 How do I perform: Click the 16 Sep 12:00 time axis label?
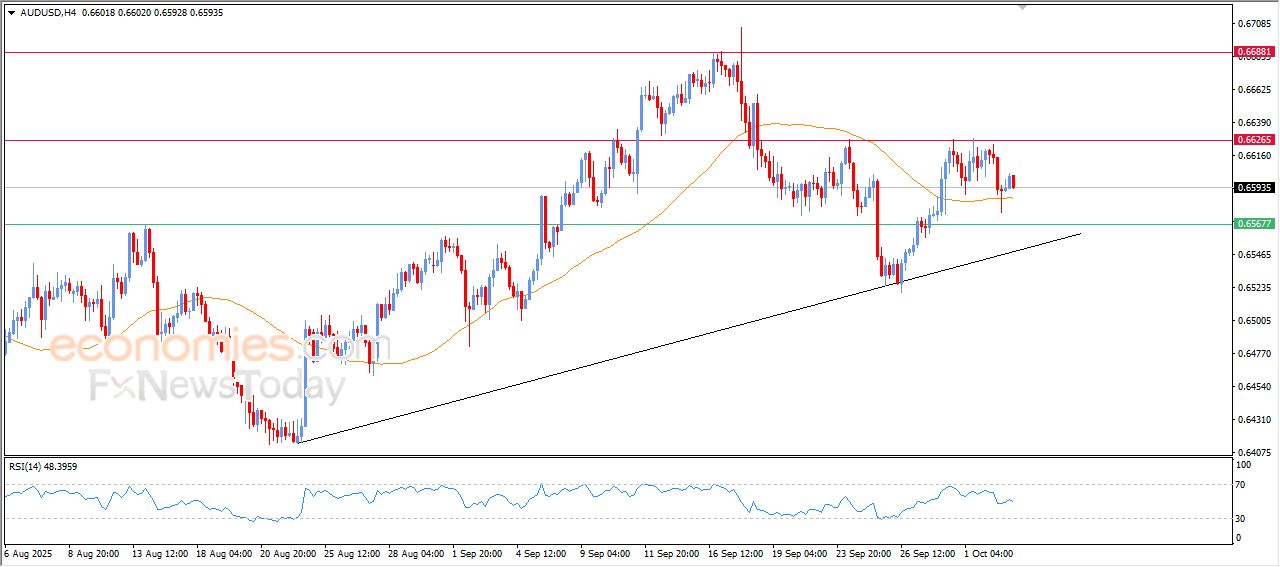[x=737, y=552]
